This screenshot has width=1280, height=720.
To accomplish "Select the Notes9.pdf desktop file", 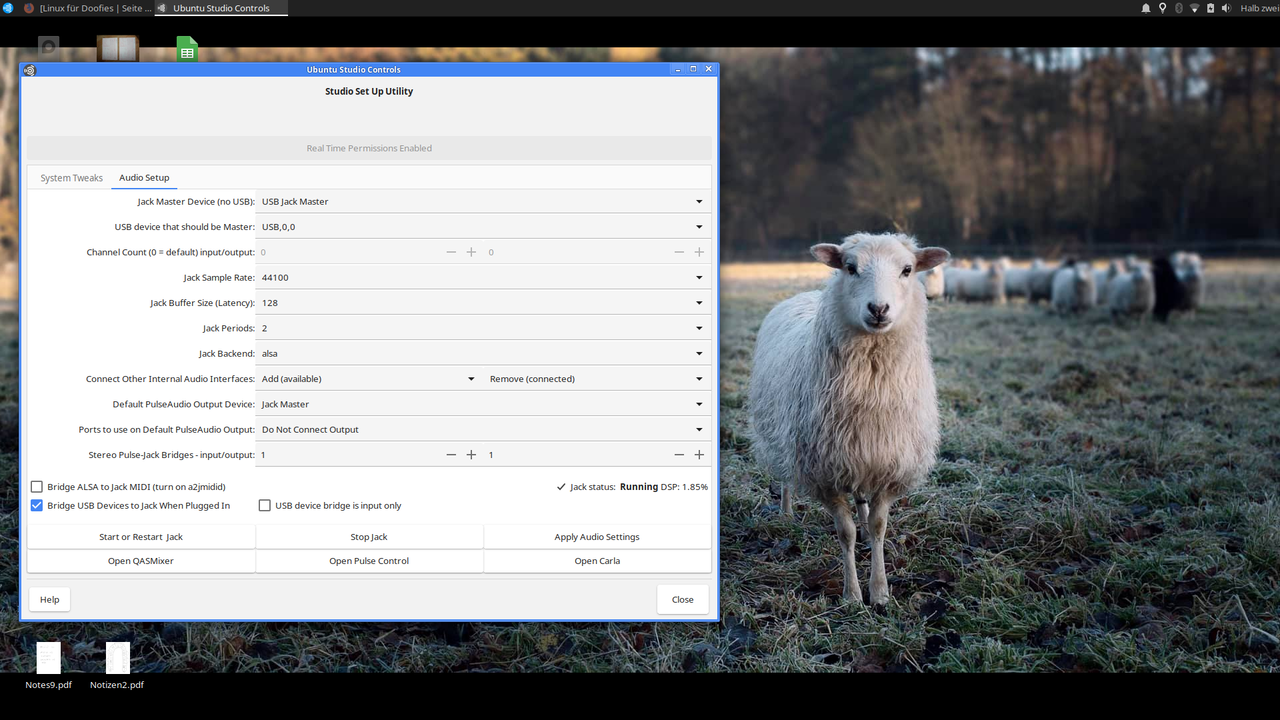I will pos(49,666).
